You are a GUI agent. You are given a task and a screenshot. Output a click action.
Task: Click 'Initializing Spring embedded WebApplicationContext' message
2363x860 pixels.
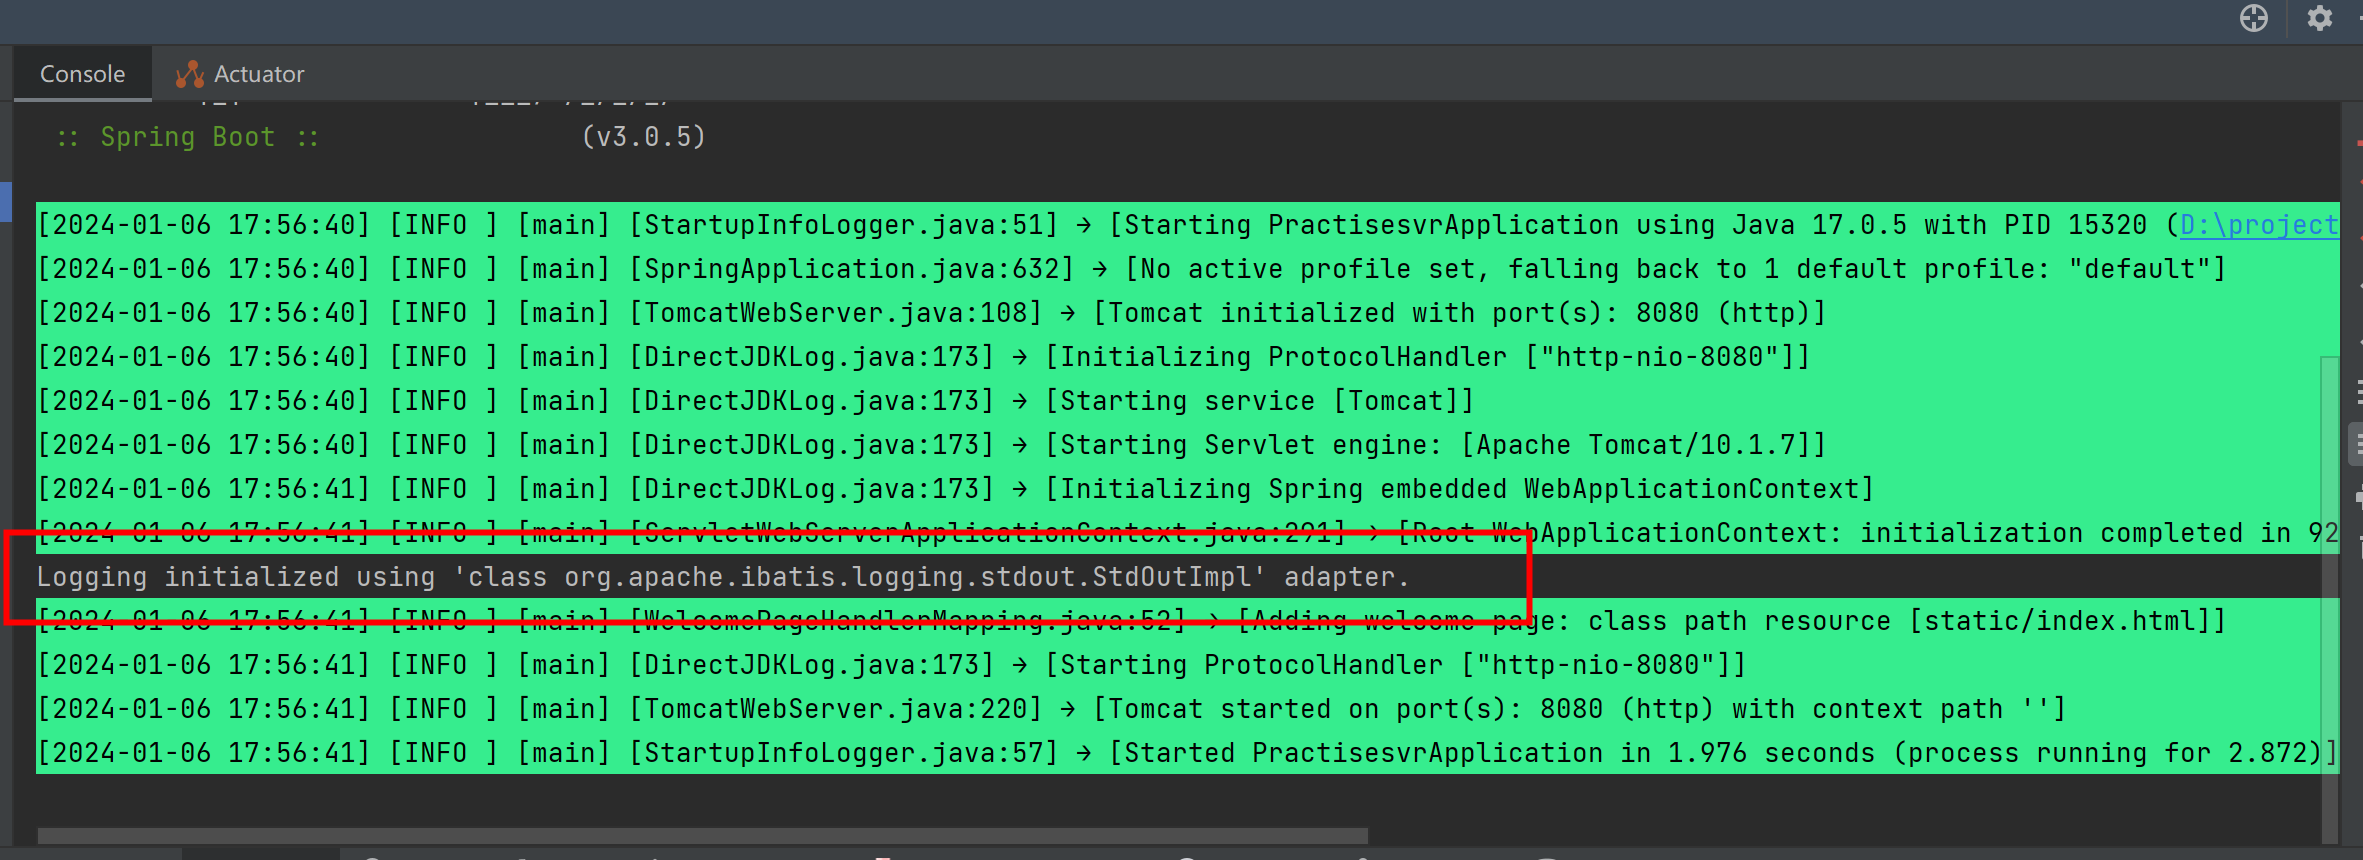[x=1460, y=489]
